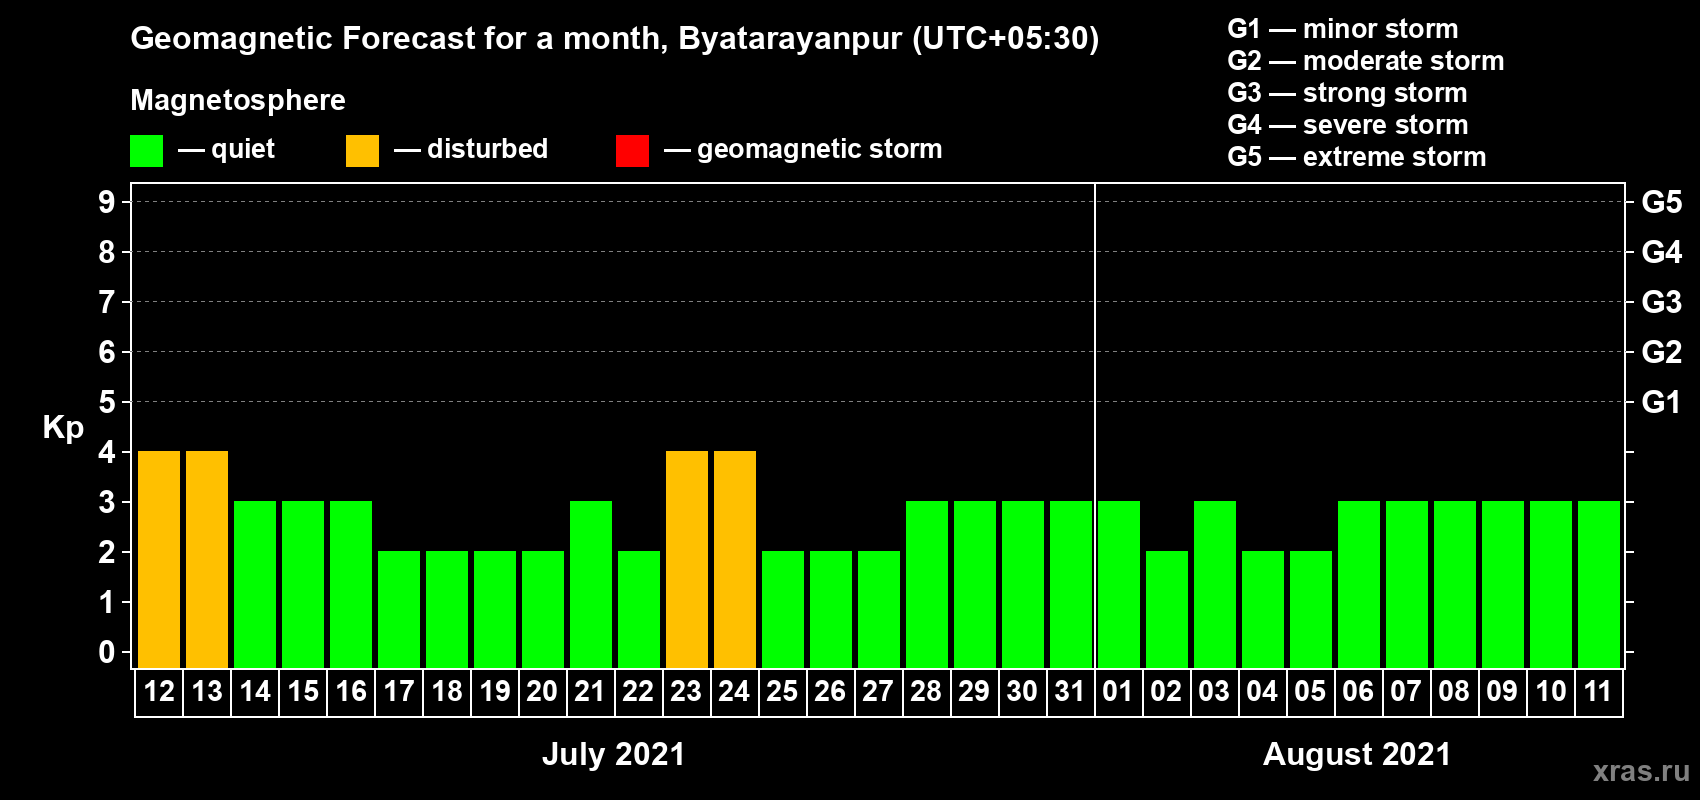Image resolution: width=1700 pixels, height=800 pixels.
Task: Click the 'G1 — minor storm' legend line
Action: pos(1343,29)
